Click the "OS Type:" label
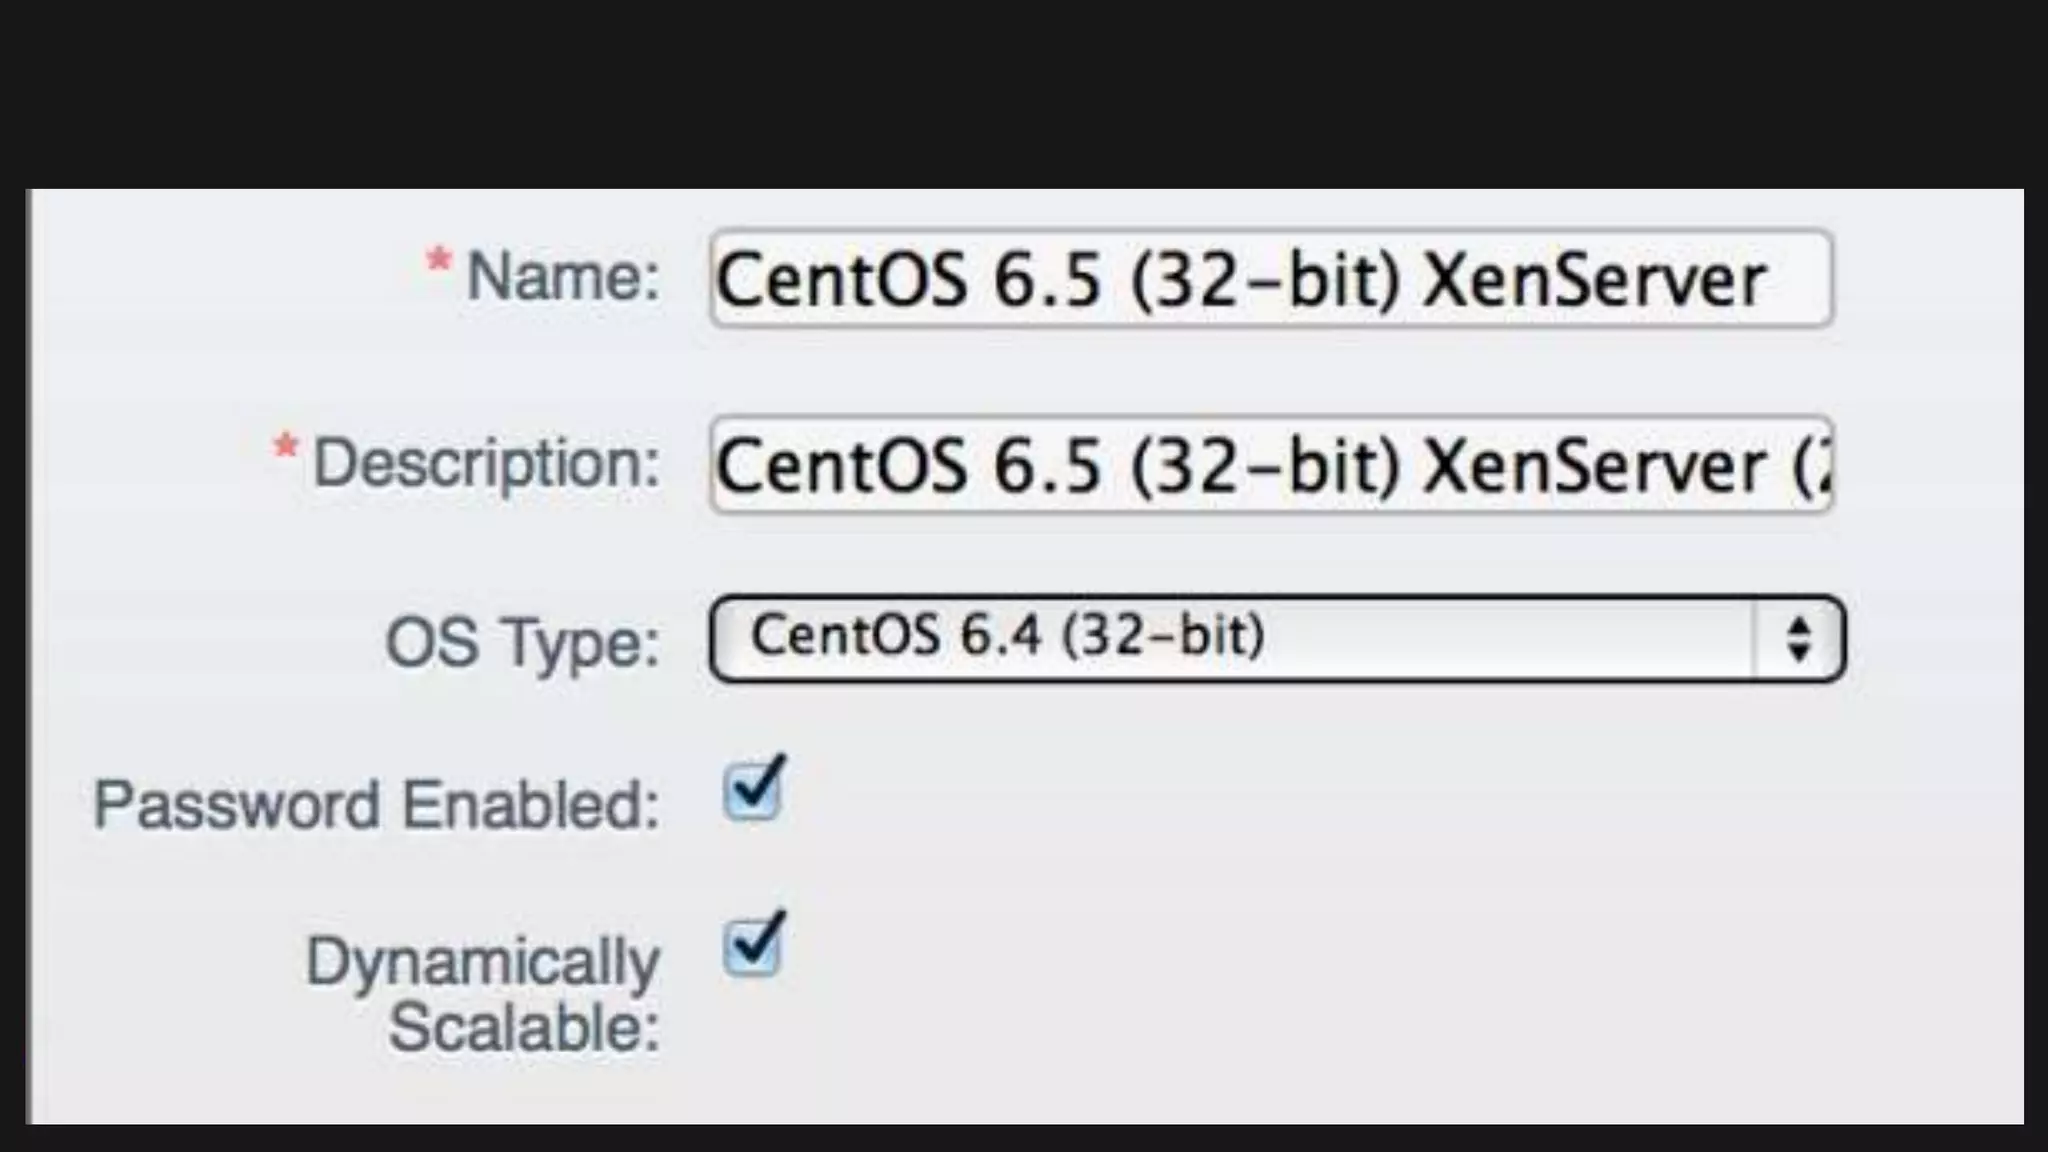The height and width of the screenshot is (1152, 2048). click(522, 642)
